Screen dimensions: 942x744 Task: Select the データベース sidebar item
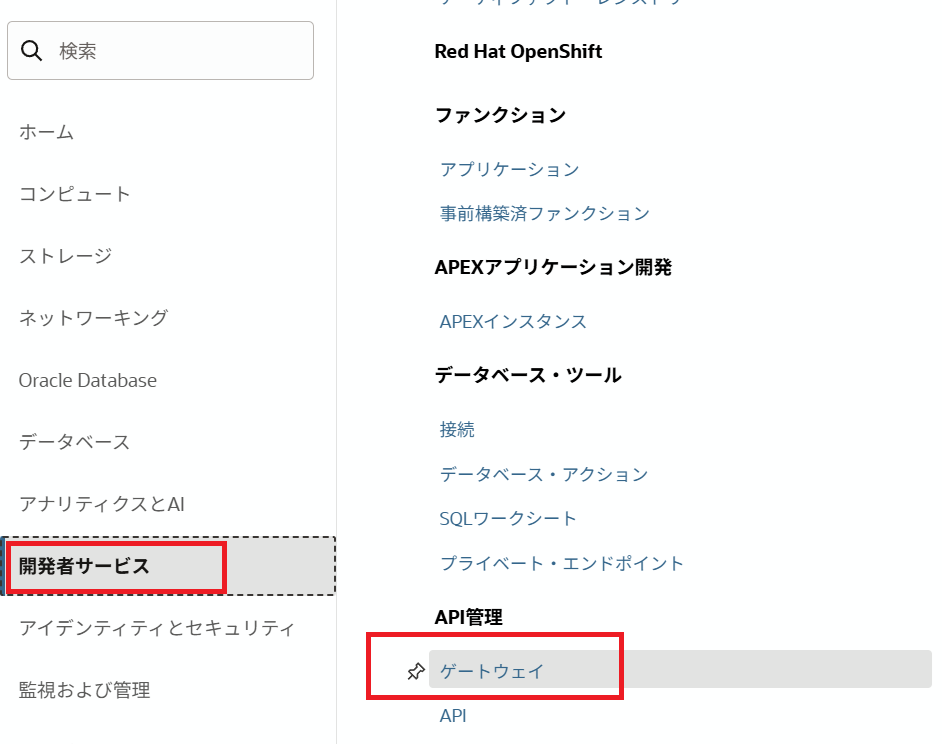[x=75, y=442]
